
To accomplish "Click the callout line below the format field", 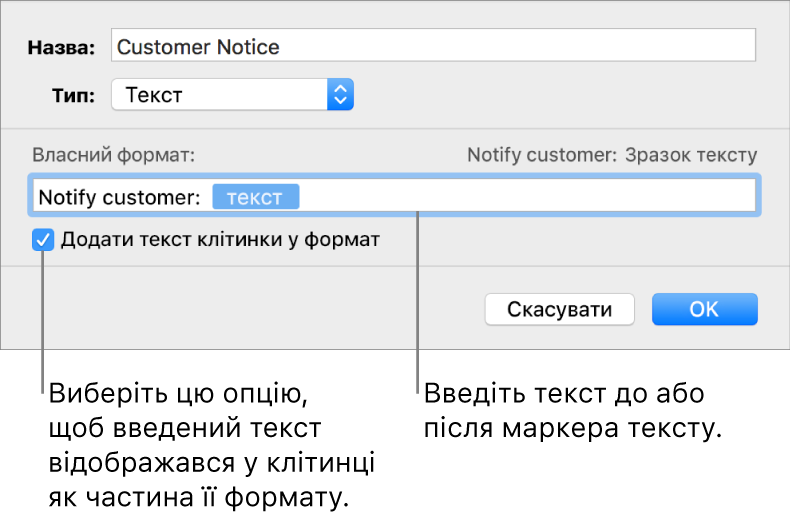I will point(417,300).
